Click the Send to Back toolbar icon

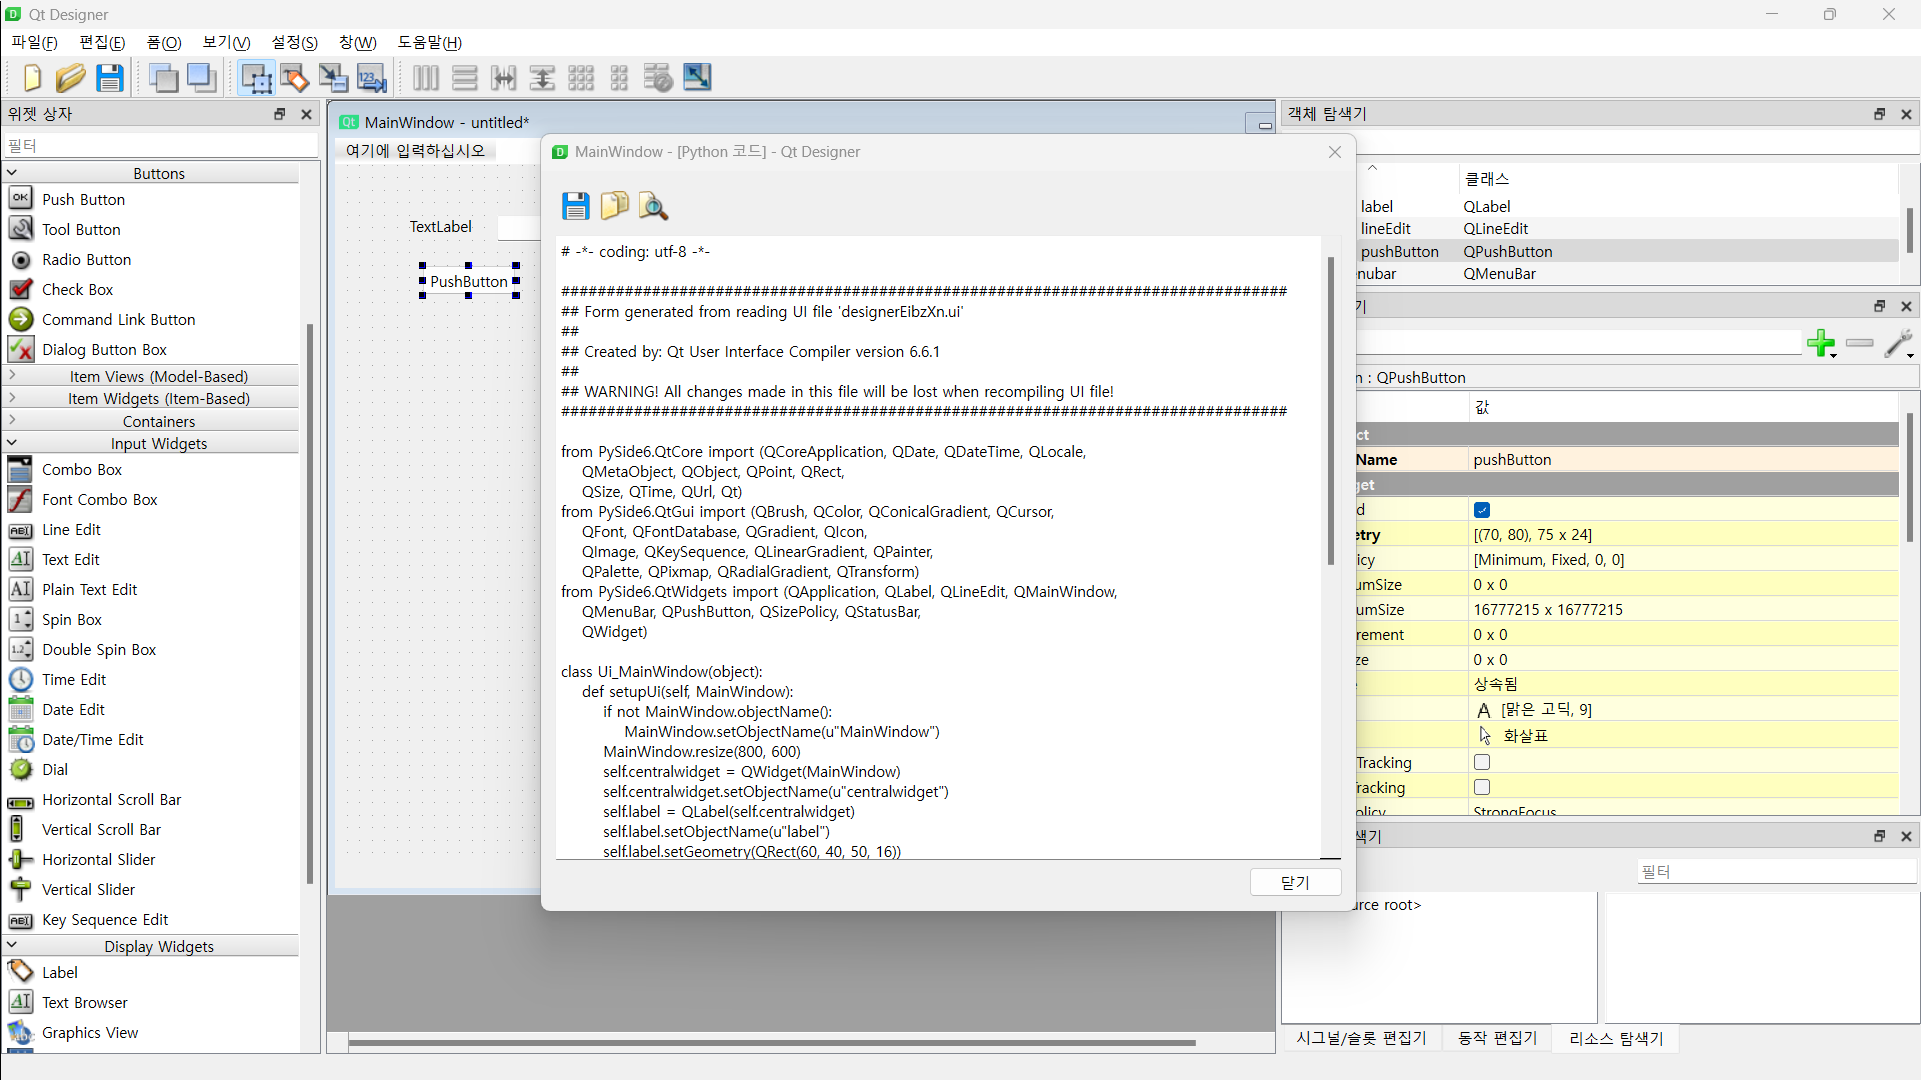pos(163,78)
